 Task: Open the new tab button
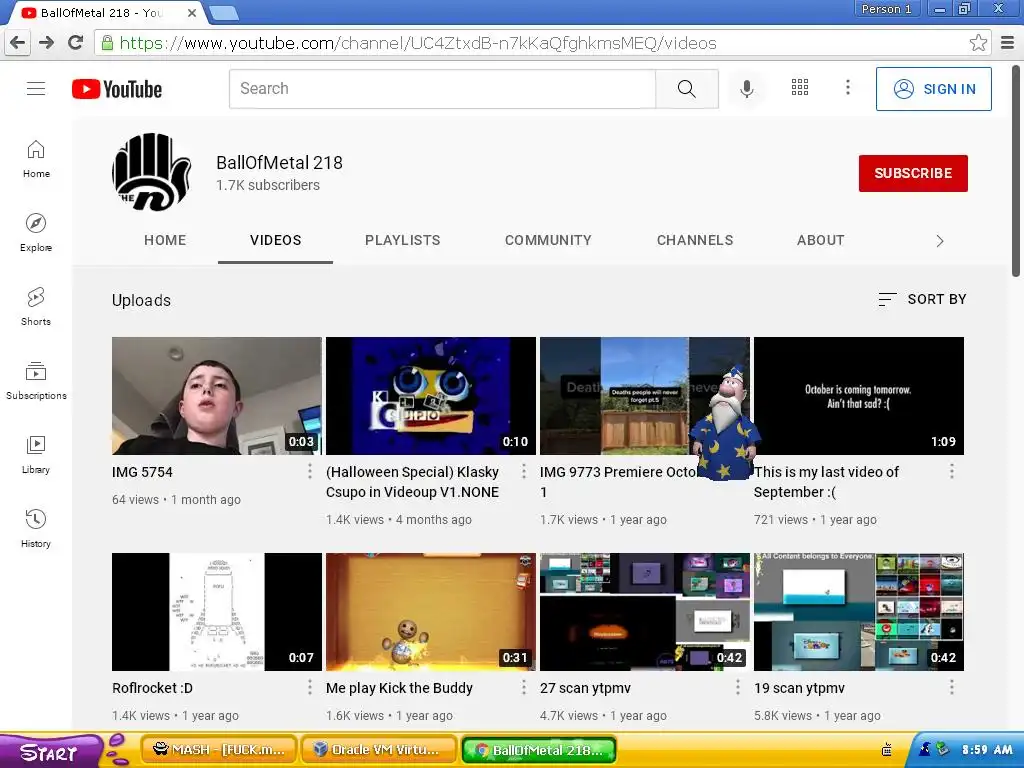point(224,12)
